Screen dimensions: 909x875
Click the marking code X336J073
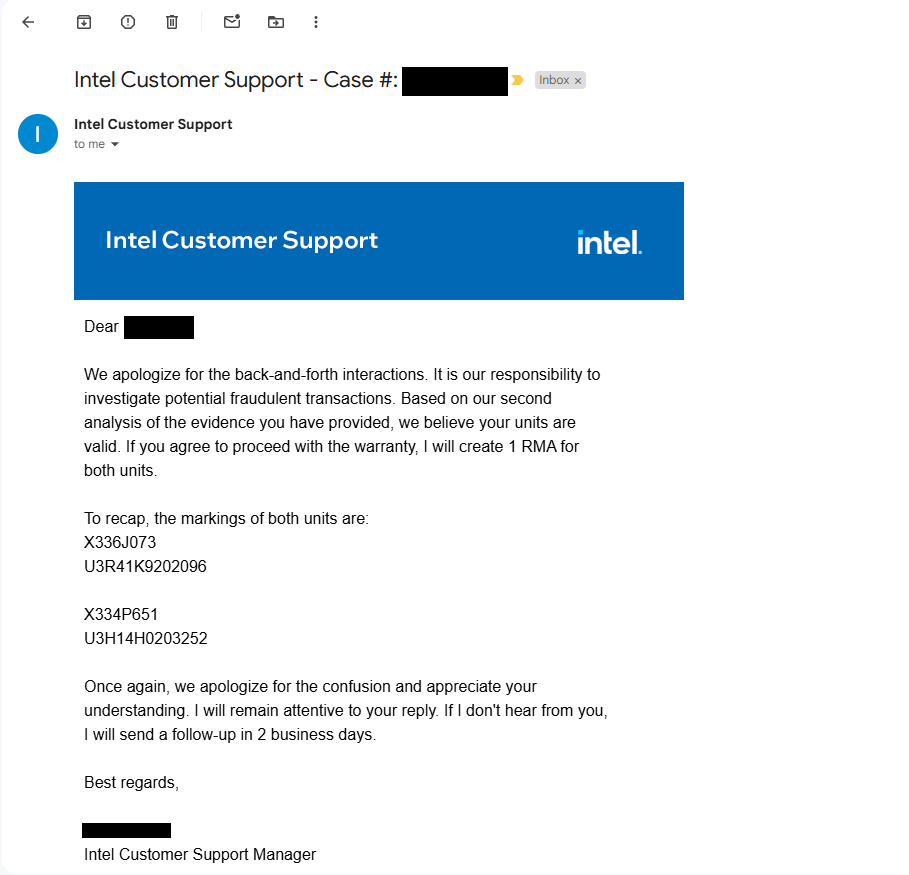[120, 542]
